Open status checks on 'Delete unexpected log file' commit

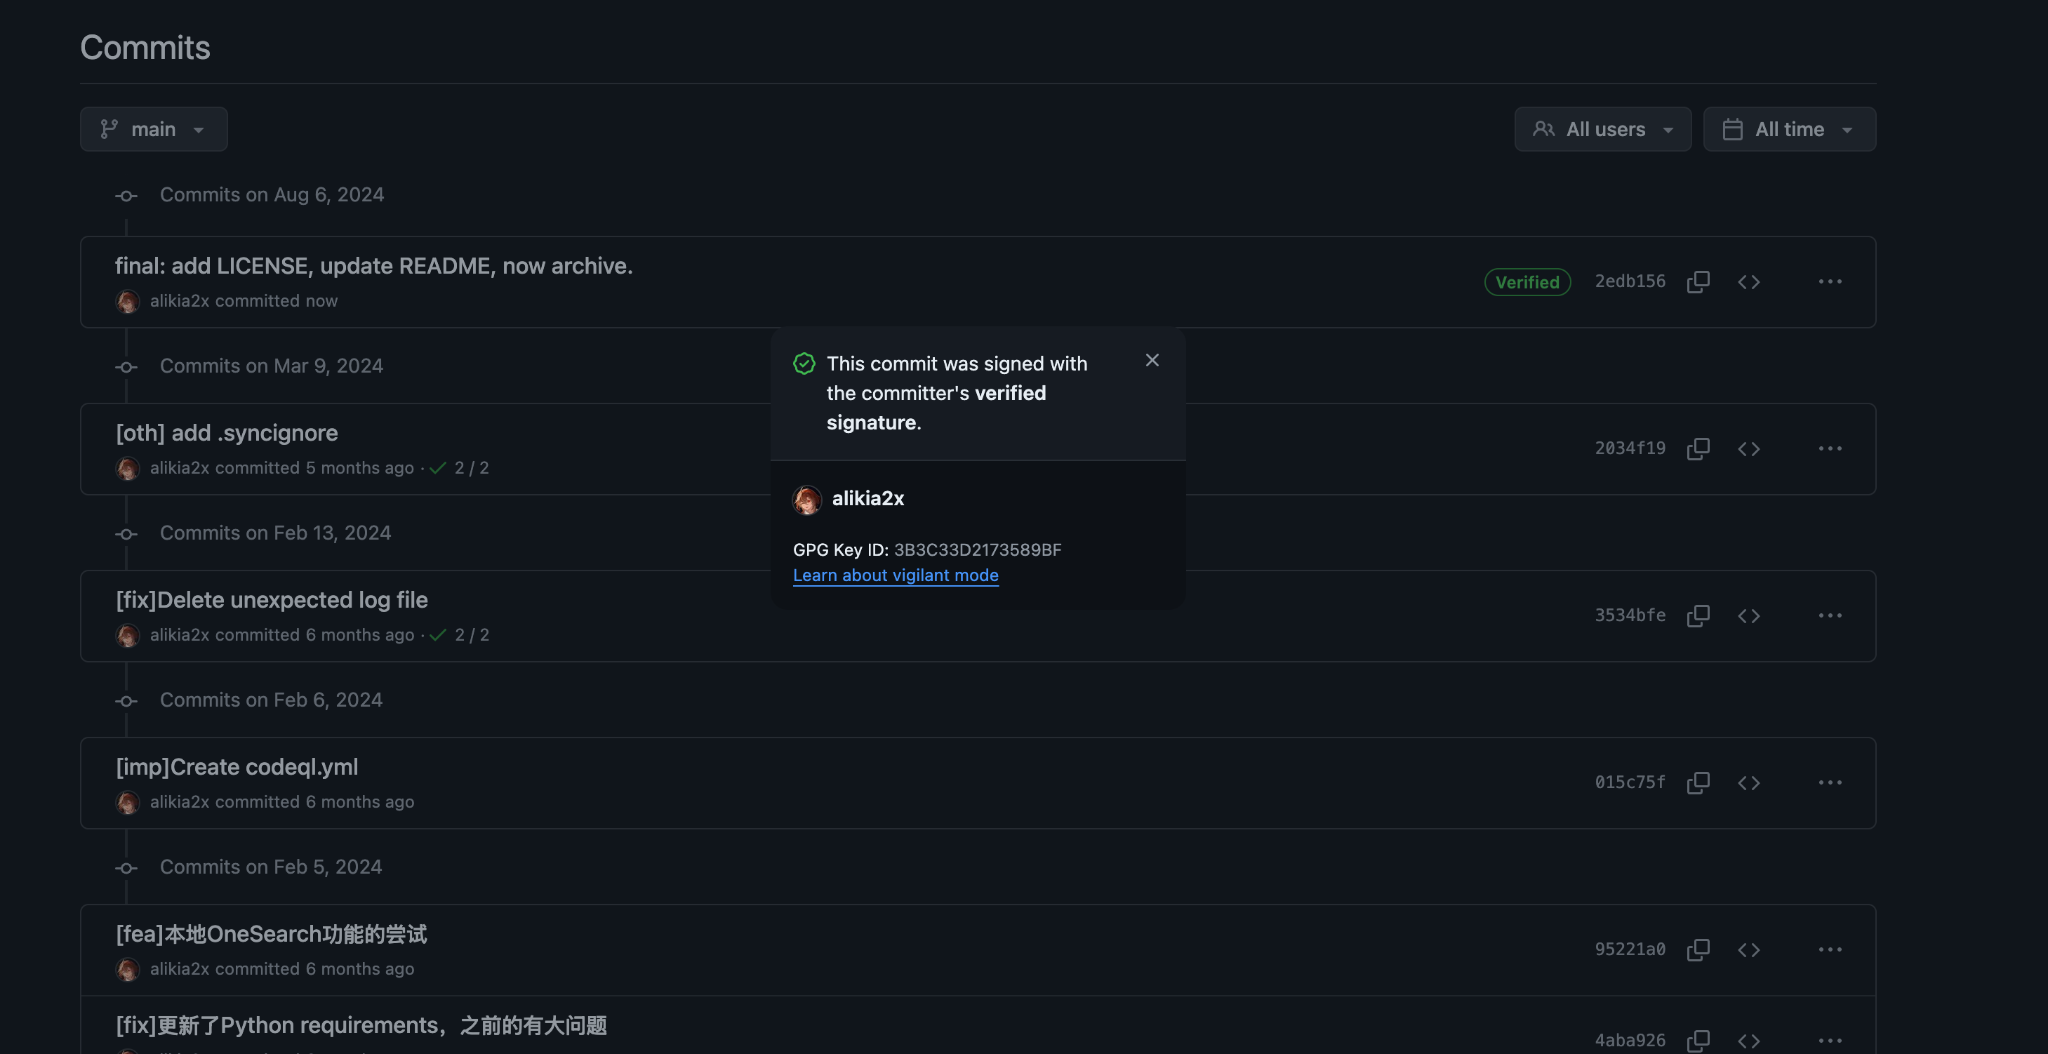[462, 634]
